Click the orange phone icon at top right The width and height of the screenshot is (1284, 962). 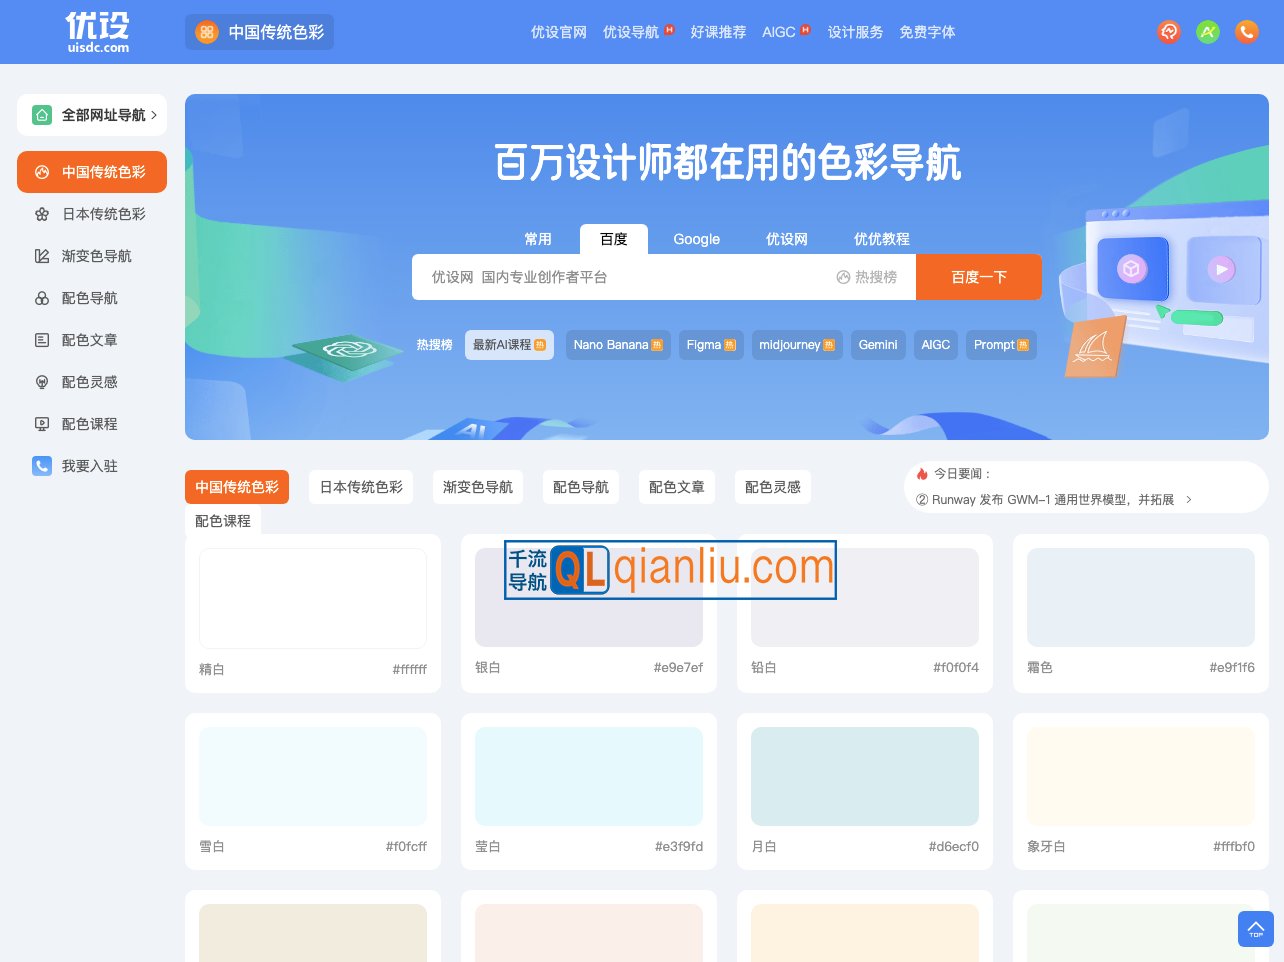pos(1246,32)
